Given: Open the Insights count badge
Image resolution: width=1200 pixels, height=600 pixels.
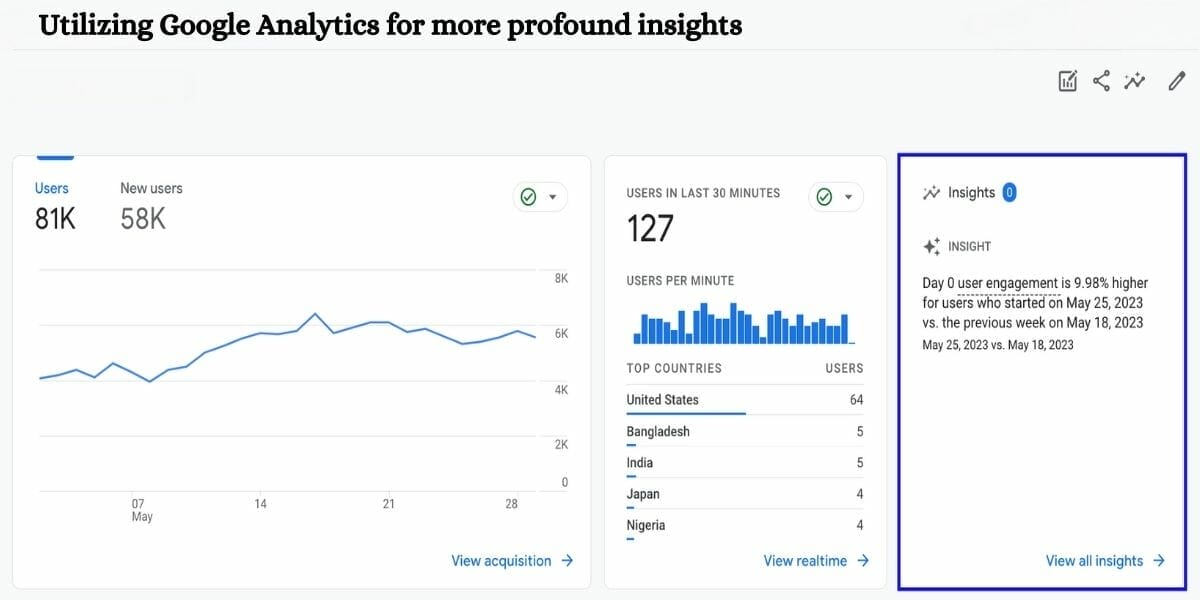Looking at the screenshot, I should [1010, 192].
